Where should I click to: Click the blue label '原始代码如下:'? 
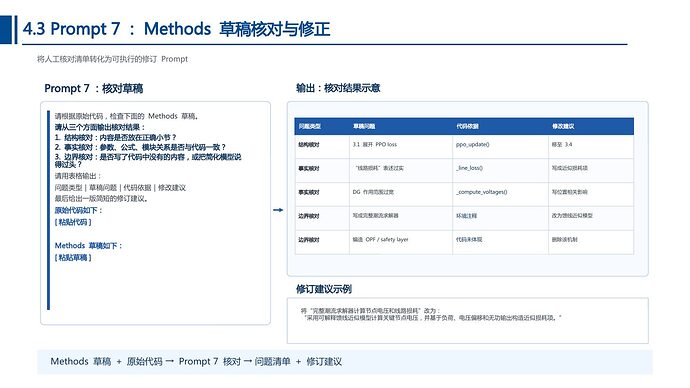pos(78,210)
